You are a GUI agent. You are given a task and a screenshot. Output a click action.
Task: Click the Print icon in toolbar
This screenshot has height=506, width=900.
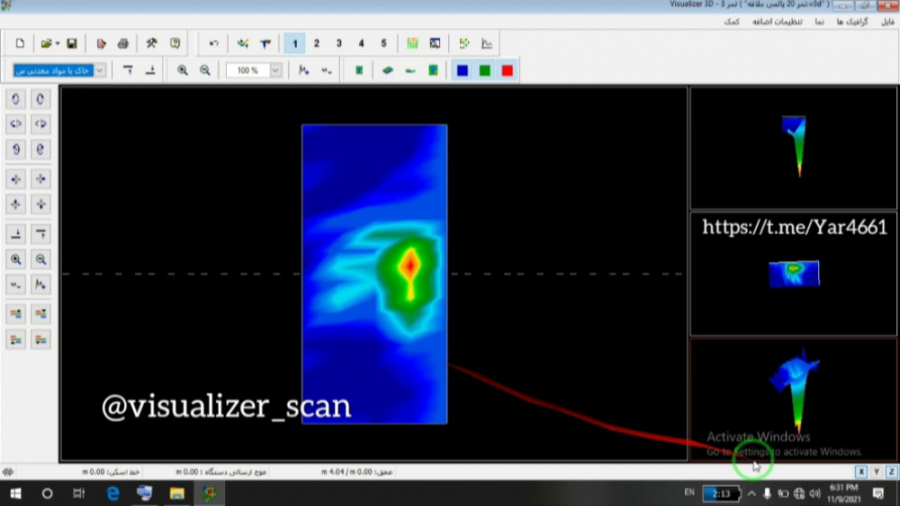tap(122, 44)
